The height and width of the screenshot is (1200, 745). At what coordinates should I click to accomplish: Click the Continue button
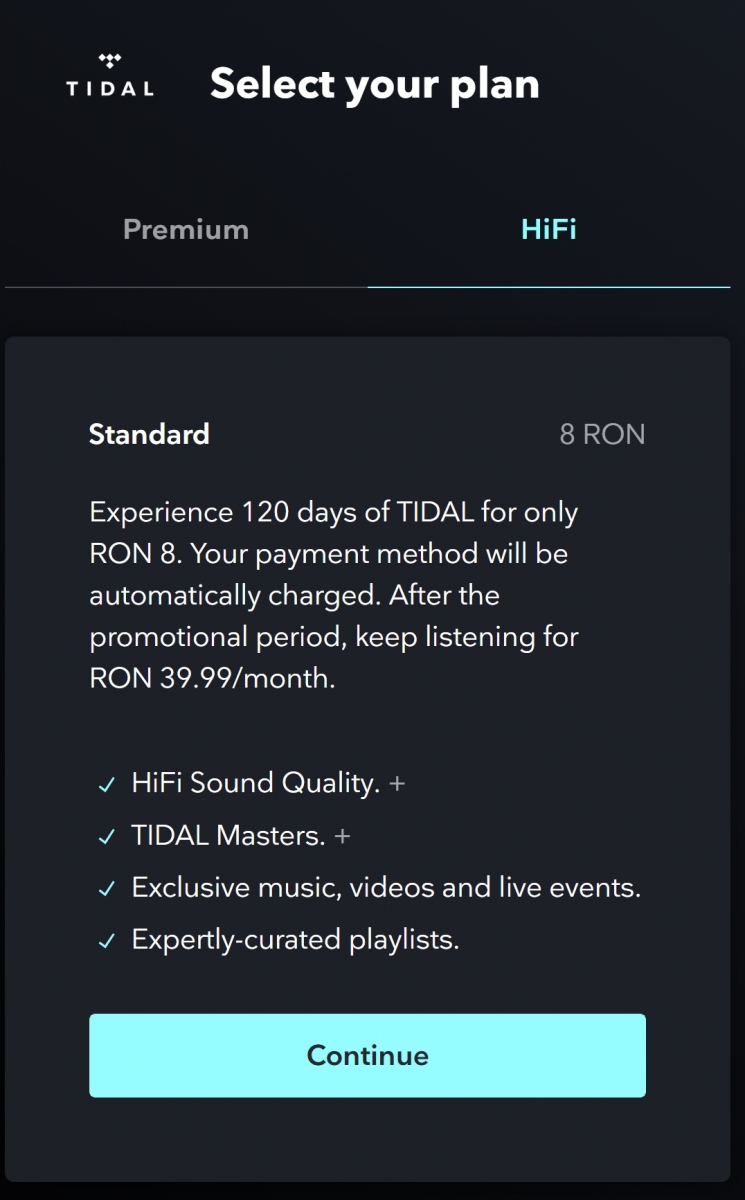pyautogui.click(x=367, y=1055)
